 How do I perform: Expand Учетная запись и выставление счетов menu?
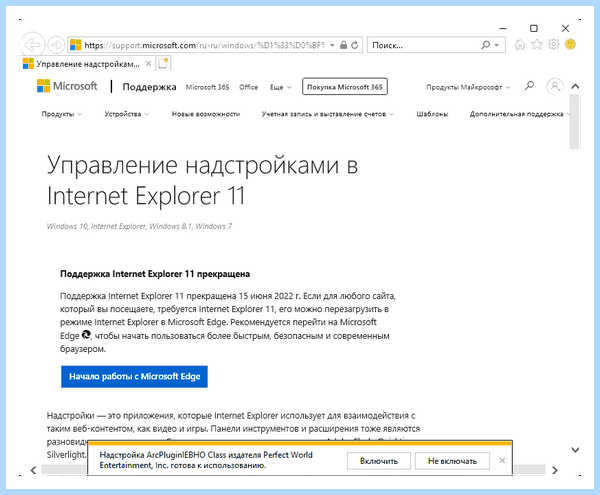(x=328, y=114)
